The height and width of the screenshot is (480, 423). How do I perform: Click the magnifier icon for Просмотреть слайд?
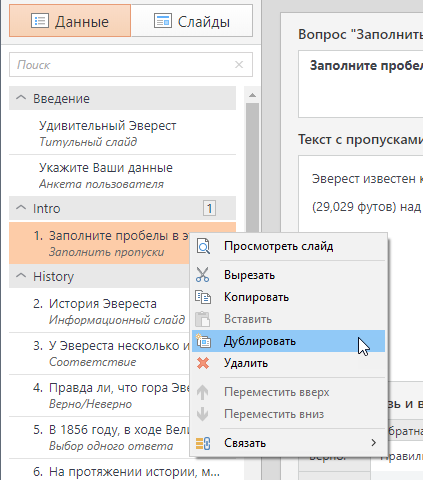click(203, 246)
